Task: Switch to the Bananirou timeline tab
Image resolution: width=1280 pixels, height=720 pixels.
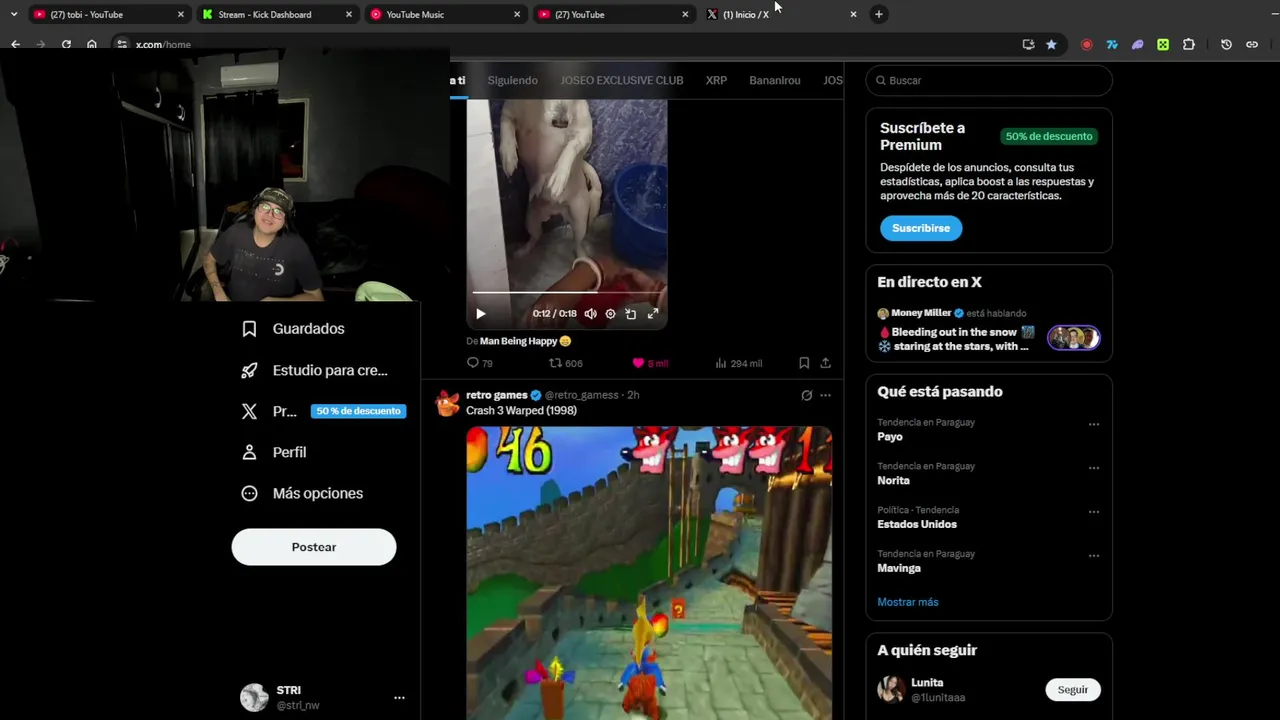Action: (x=775, y=80)
